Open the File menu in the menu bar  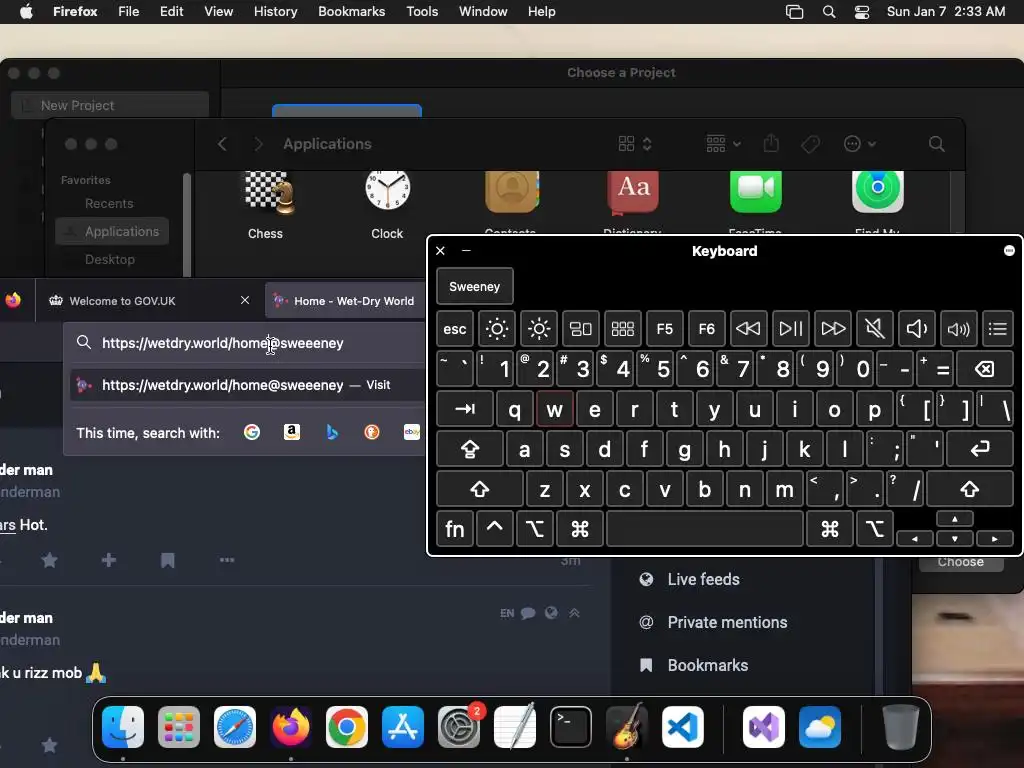click(129, 12)
